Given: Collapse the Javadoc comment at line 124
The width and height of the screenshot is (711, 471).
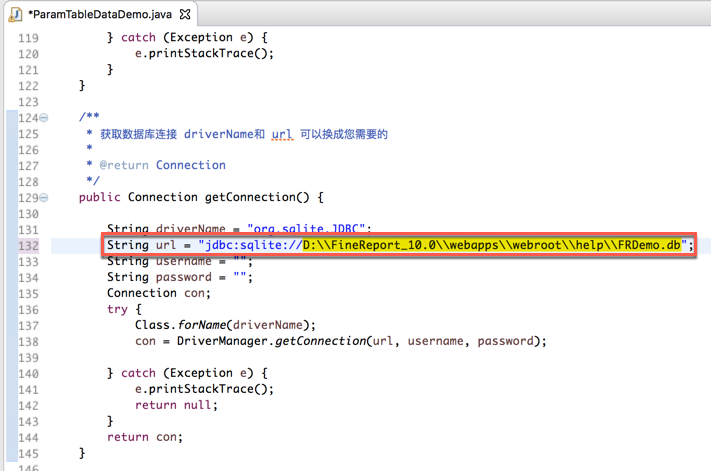Looking at the screenshot, I should tap(44, 118).
